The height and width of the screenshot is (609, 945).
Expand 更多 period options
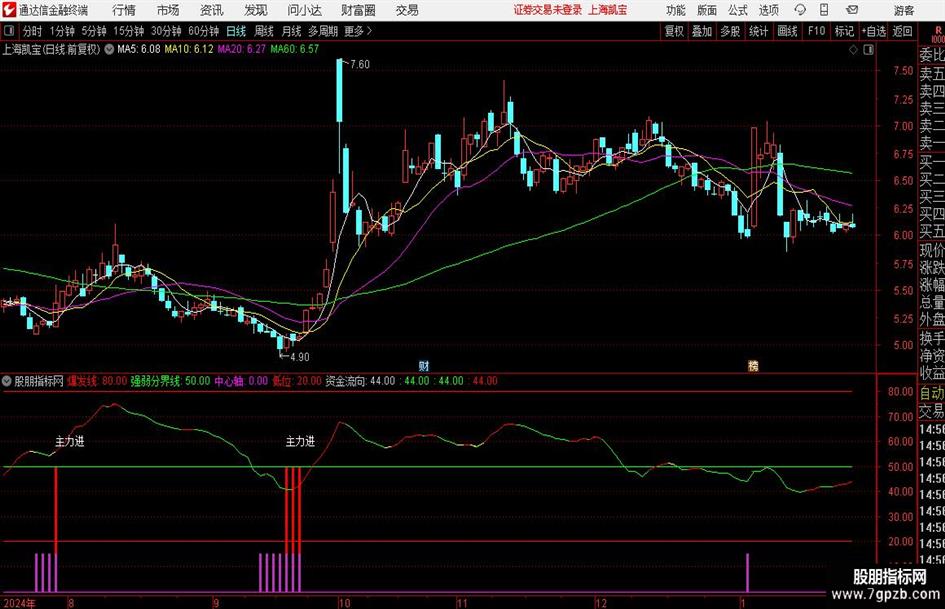[358, 31]
